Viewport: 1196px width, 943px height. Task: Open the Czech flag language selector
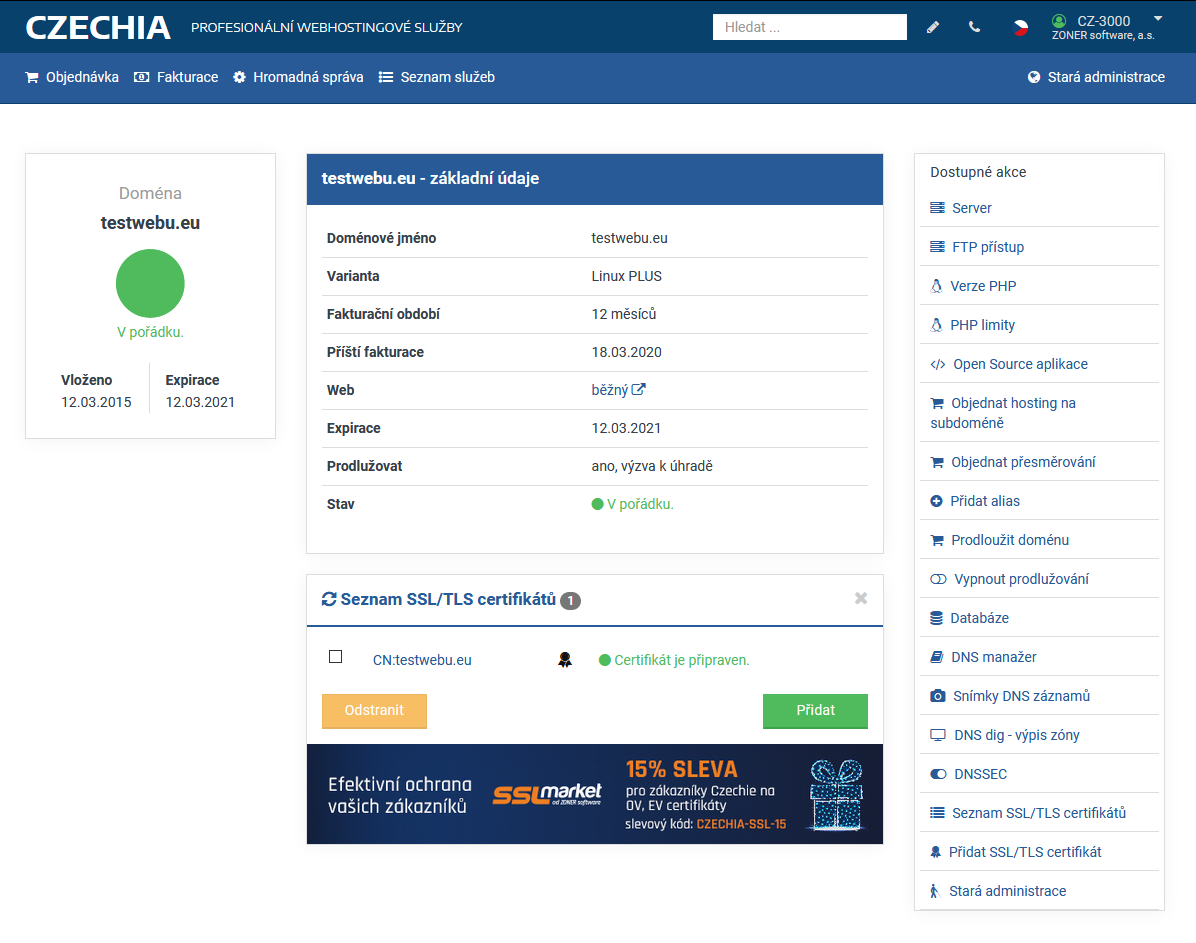[x=1020, y=27]
